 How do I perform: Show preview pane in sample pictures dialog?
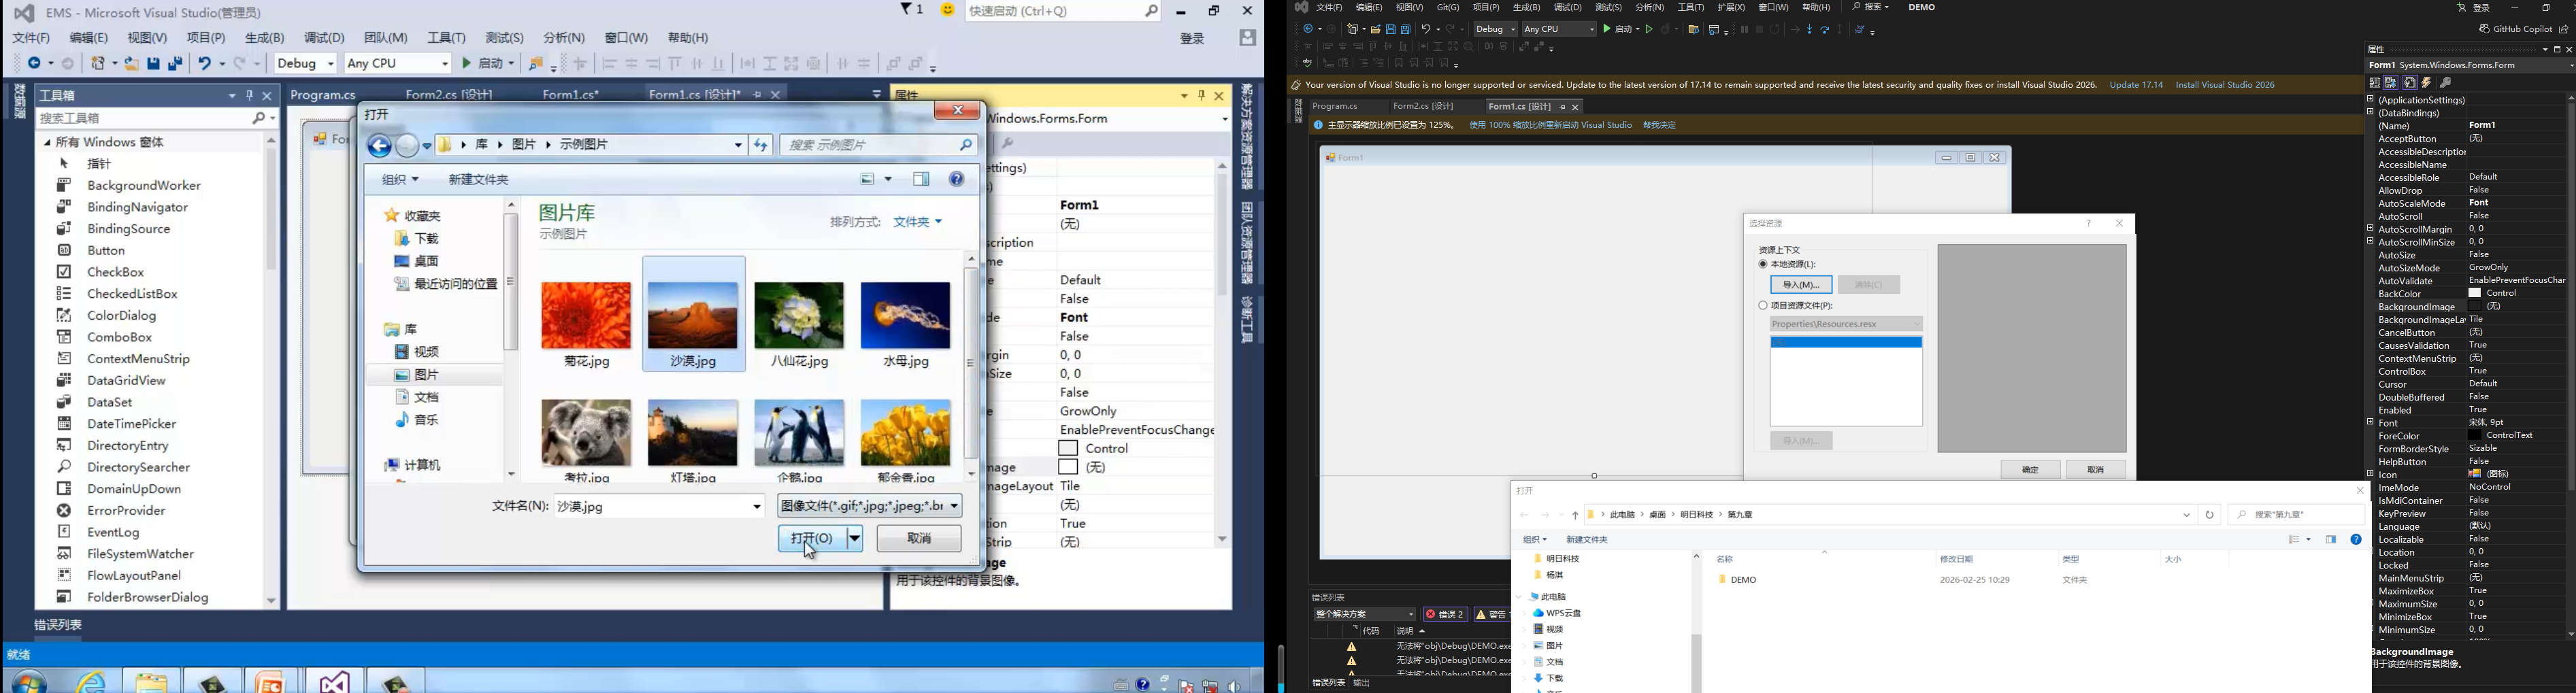921,180
